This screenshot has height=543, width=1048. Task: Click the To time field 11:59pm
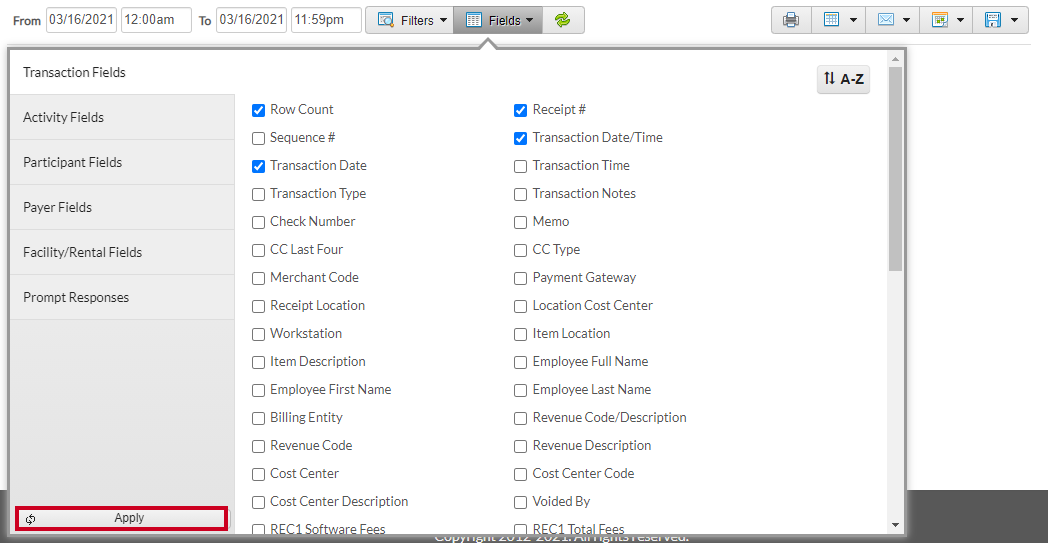[x=326, y=20]
